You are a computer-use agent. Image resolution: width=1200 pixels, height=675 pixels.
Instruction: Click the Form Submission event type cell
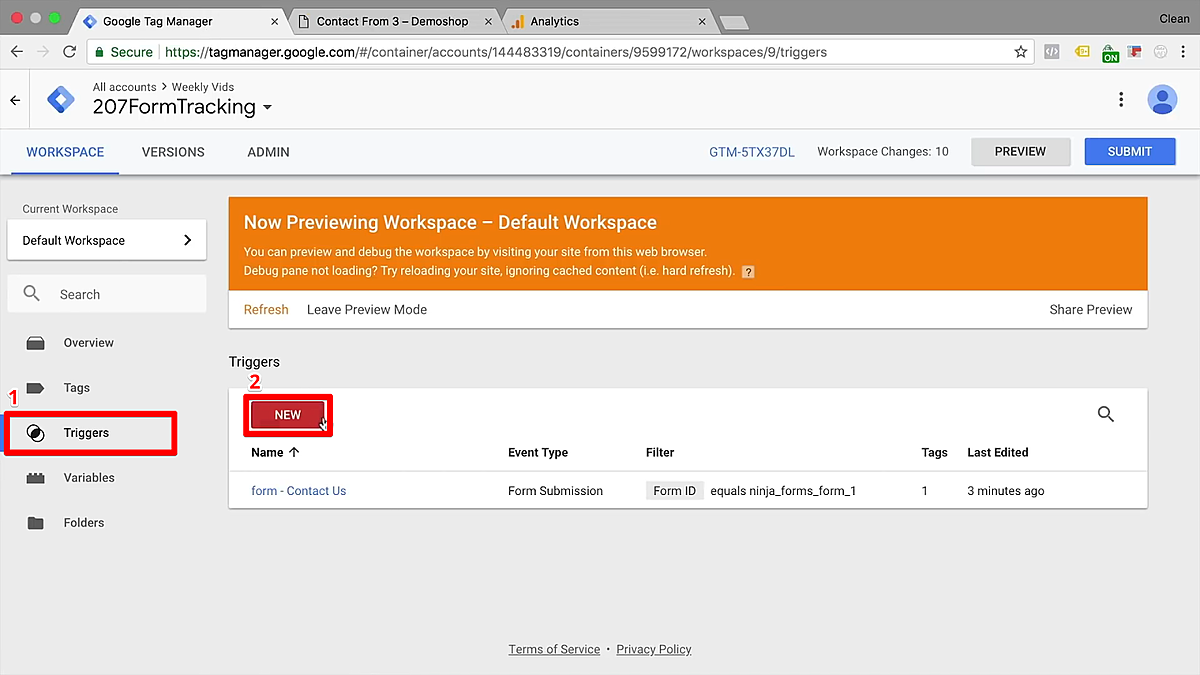tap(556, 491)
